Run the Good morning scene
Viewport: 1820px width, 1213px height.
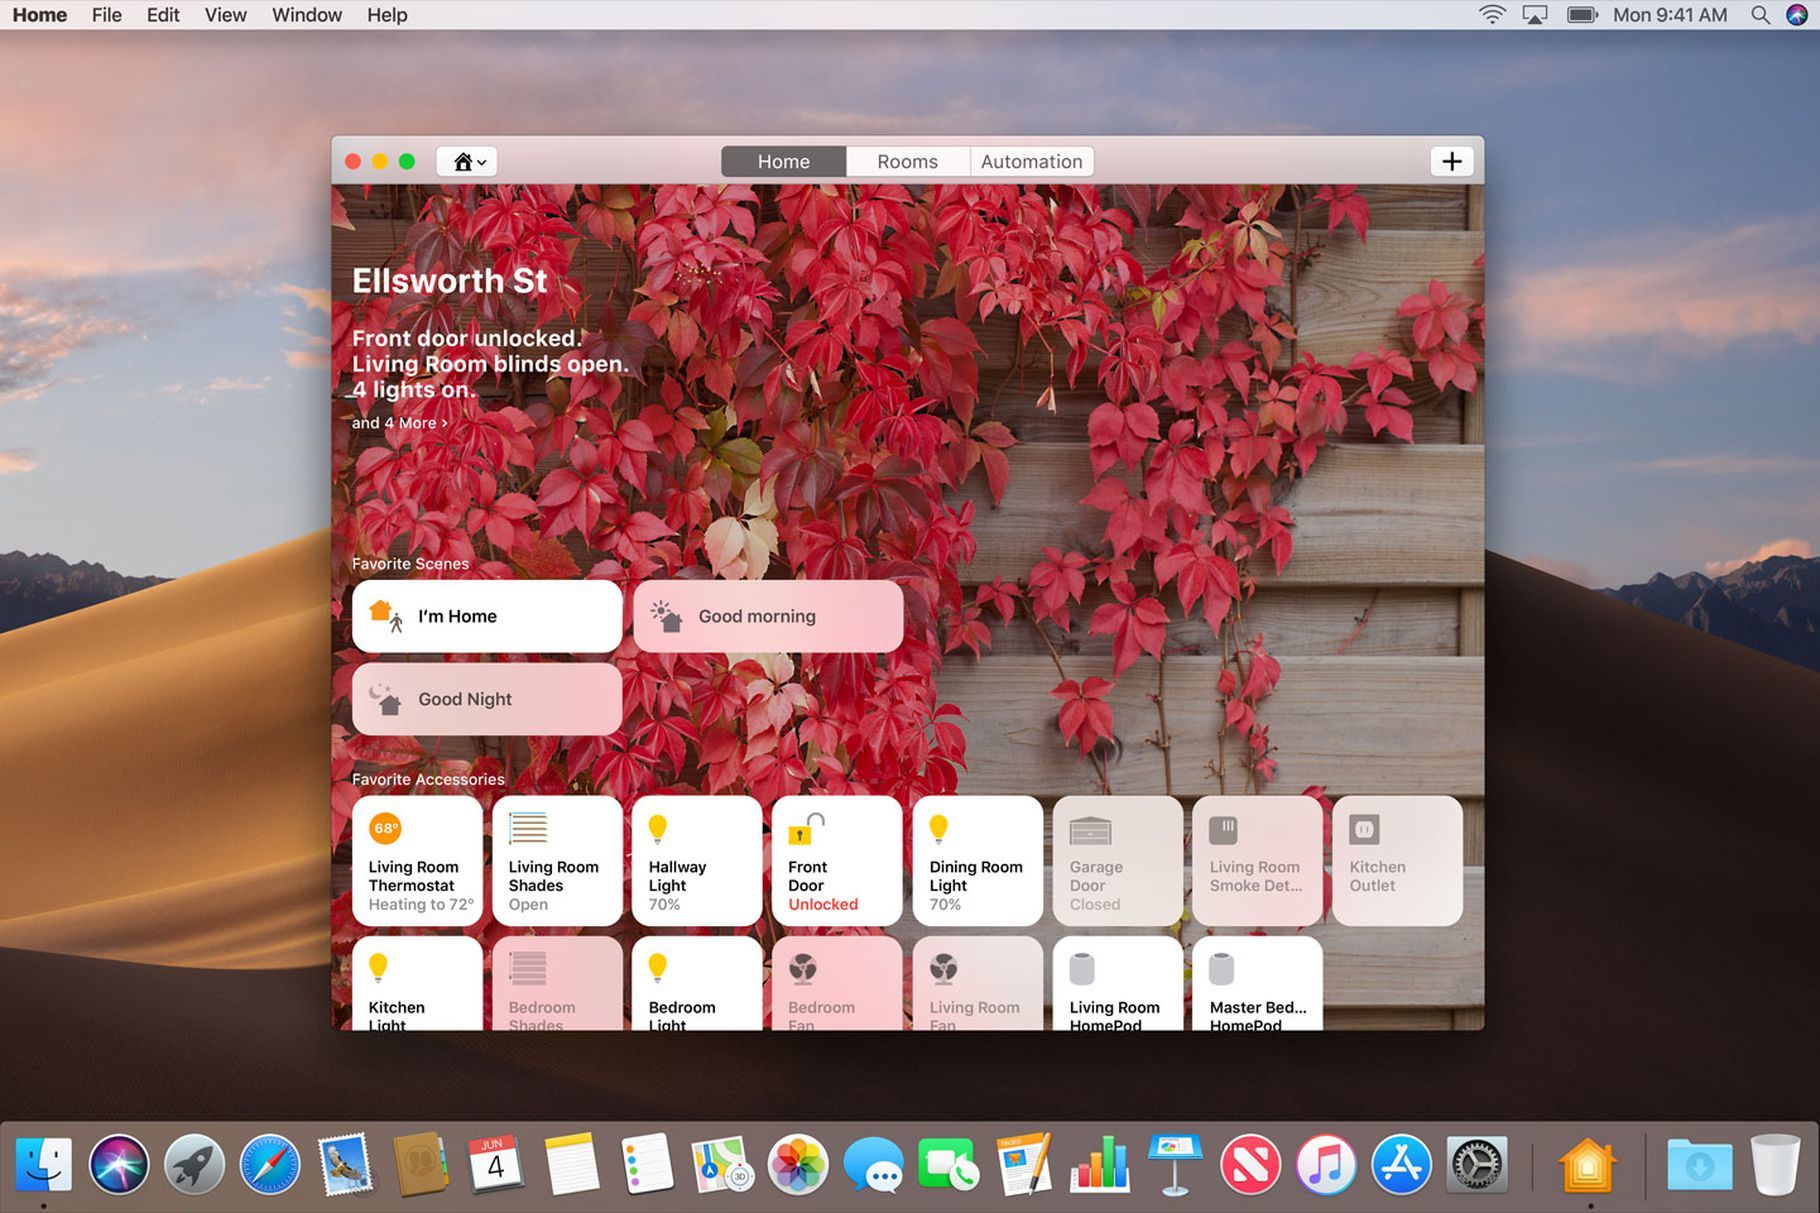click(768, 616)
